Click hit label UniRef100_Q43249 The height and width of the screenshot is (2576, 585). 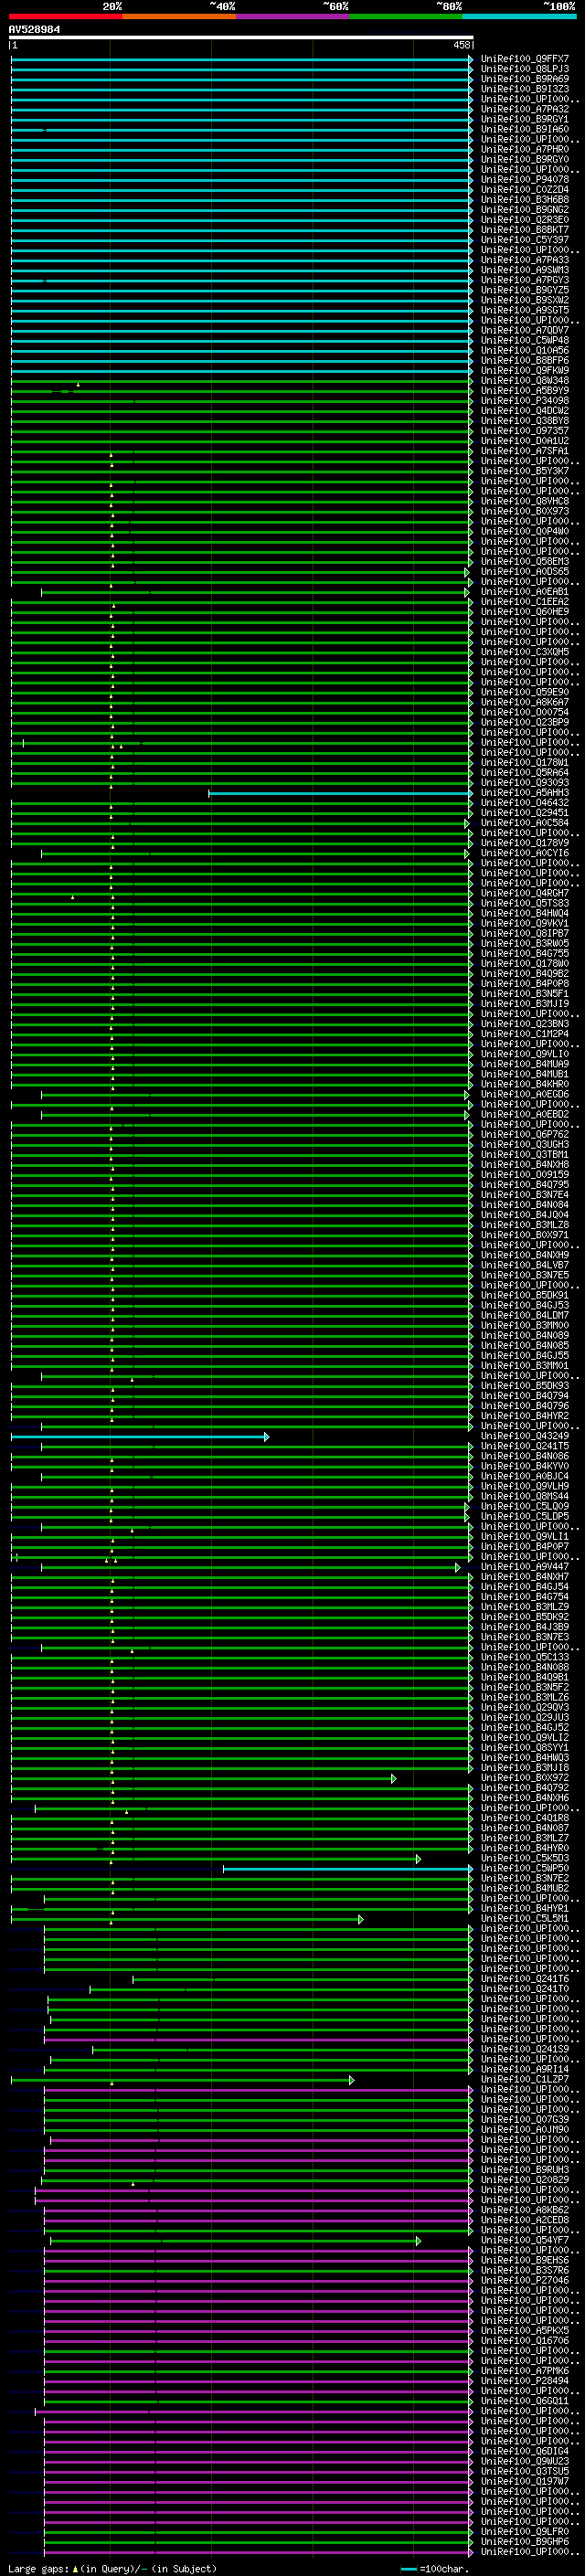pyautogui.click(x=525, y=1436)
